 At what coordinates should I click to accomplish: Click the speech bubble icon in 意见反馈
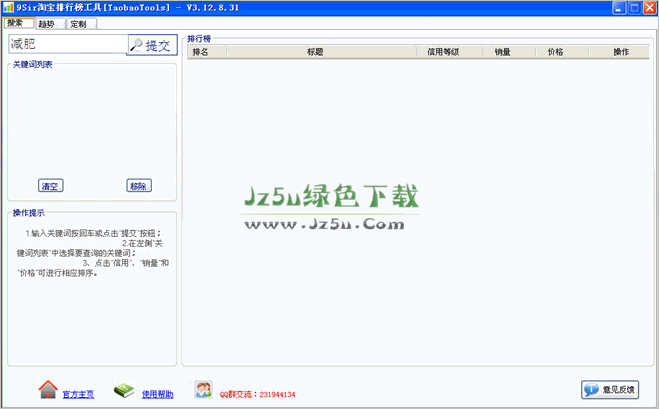[x=591, y=390]
